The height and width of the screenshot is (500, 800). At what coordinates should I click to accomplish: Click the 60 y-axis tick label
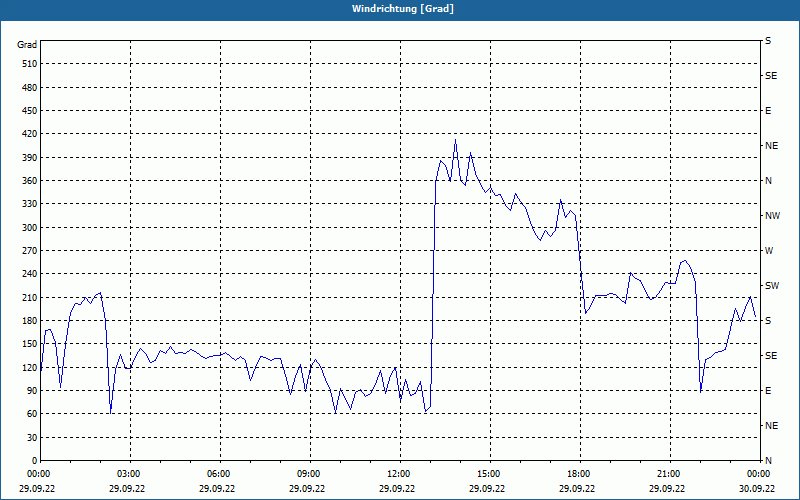pos(32,414)
